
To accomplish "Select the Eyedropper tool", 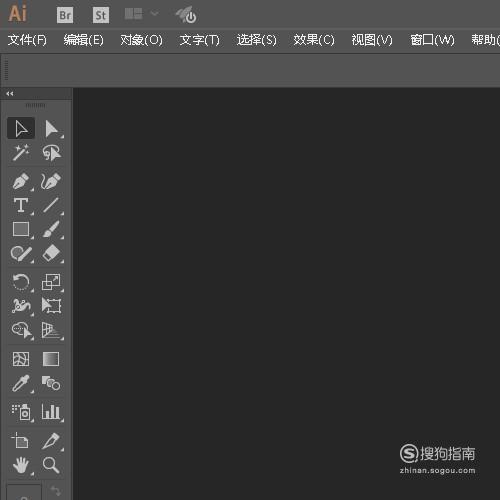I will (x=21, y=384).
